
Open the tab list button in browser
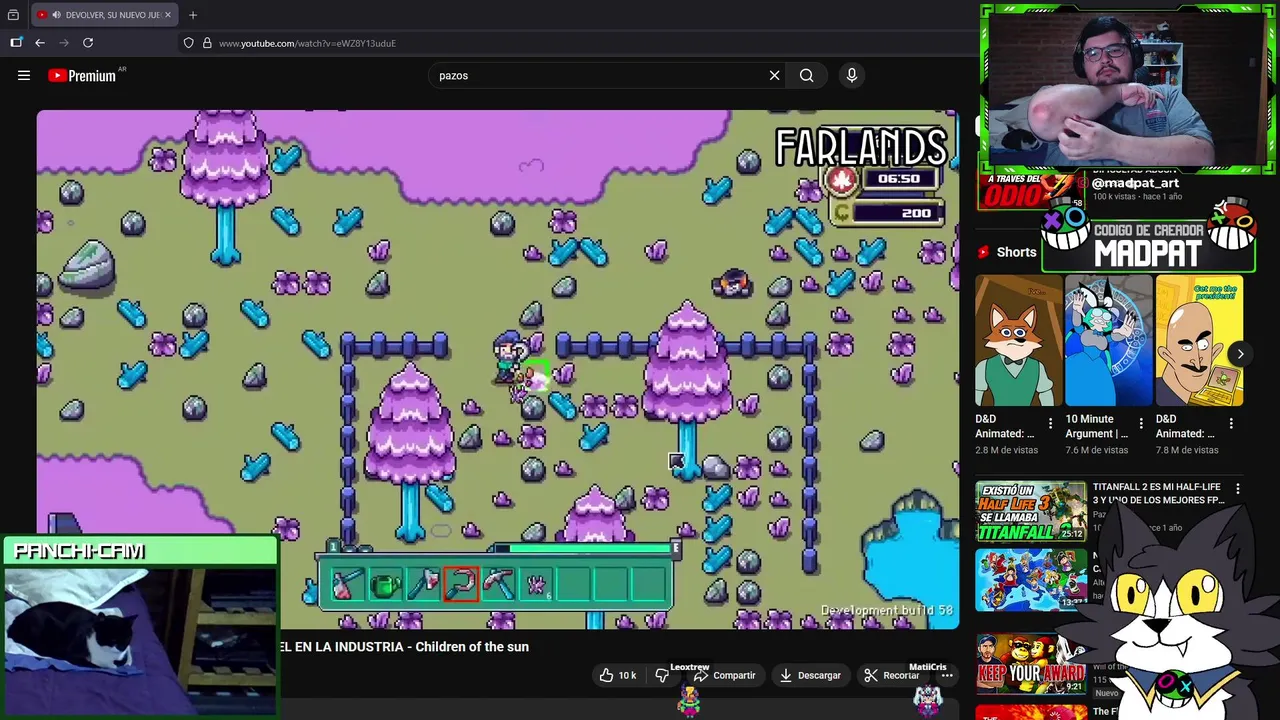13,15
